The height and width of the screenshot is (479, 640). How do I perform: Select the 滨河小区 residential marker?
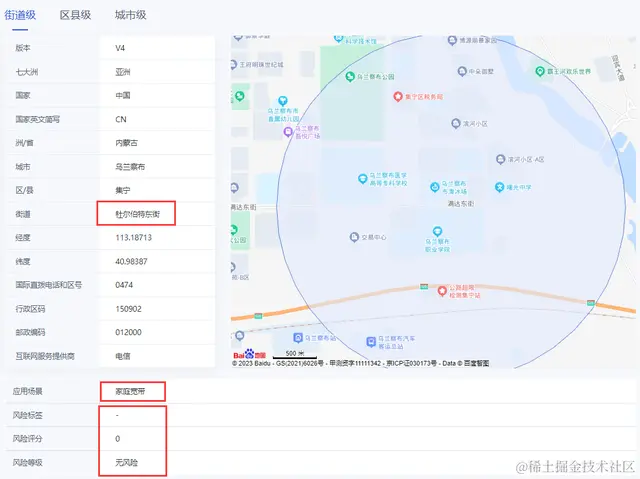[456, 123]
